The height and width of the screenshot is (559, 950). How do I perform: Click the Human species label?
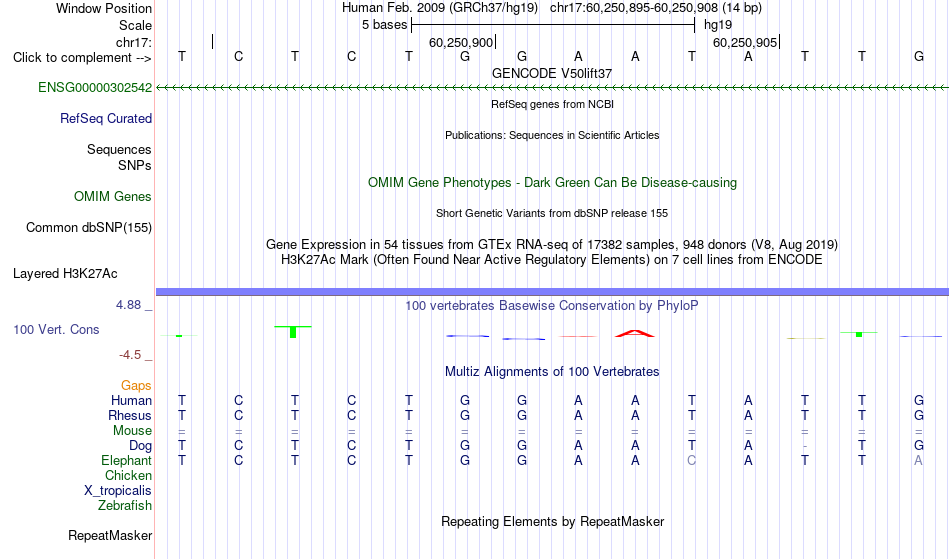131,401
